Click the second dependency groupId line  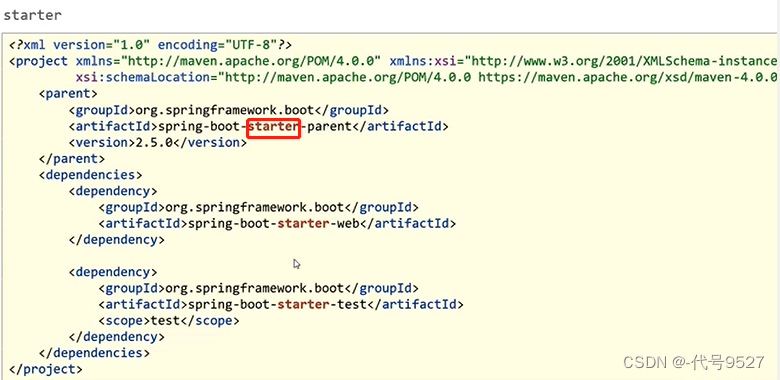coord(259,288)
